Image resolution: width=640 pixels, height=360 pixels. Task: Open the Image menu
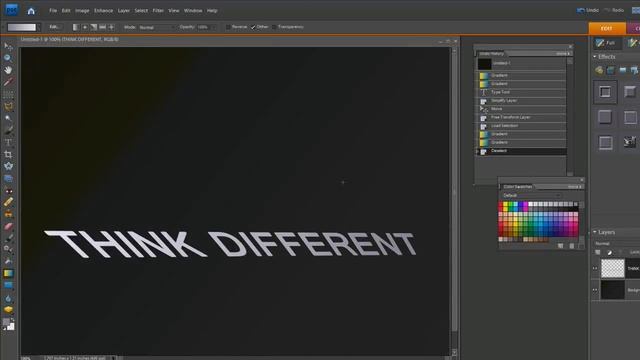pos(82,11)
